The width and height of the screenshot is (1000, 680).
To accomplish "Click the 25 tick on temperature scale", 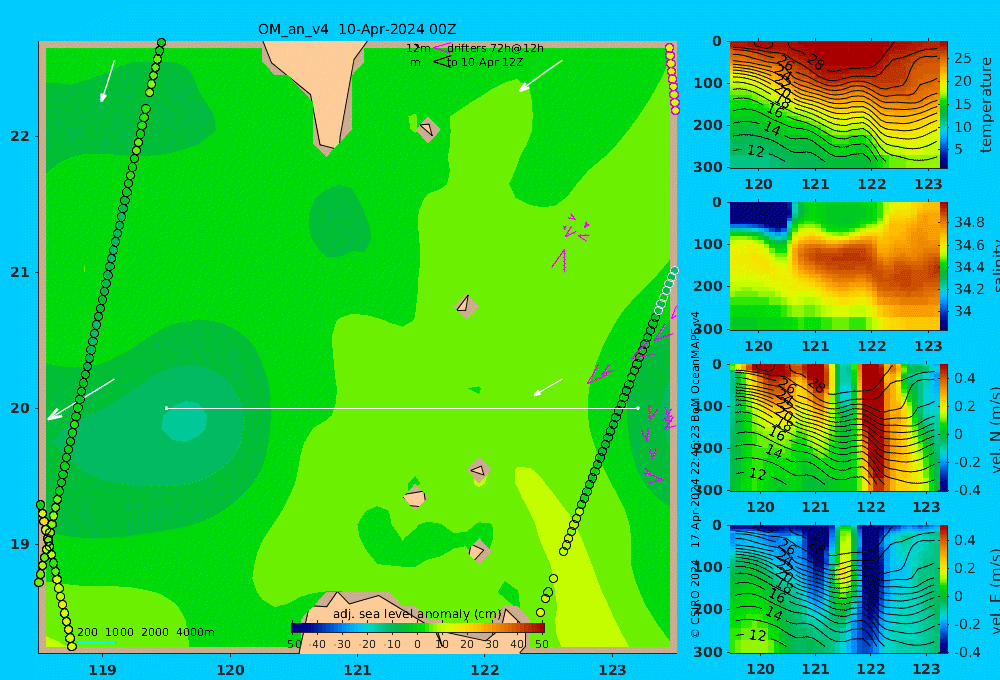I will (x=962, y=58).
